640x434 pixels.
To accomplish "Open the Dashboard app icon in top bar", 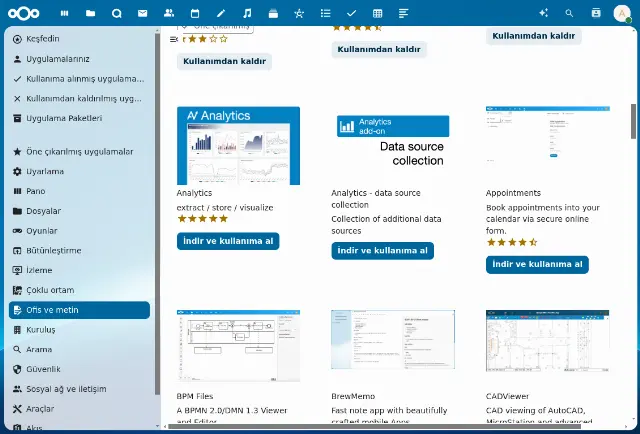I will 64,13.
